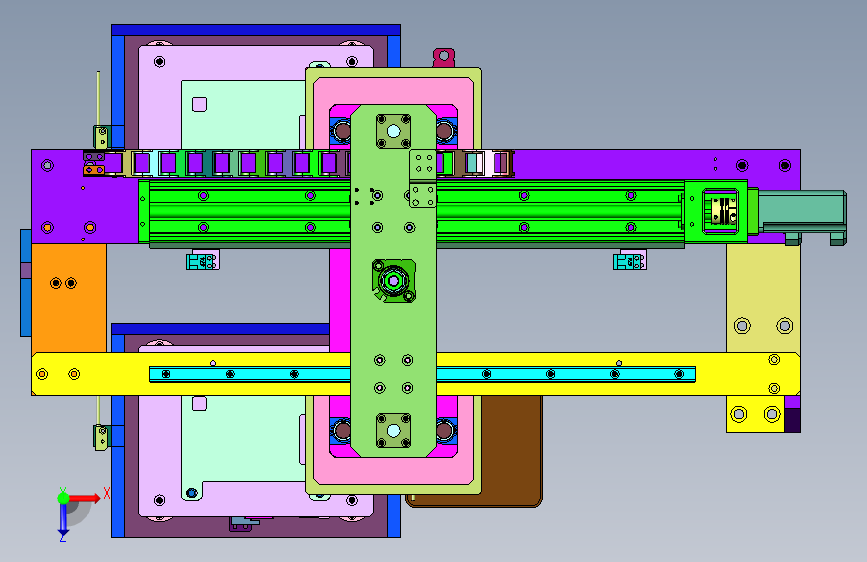Select the teal servo motor at the right end
The width and height of the screenshot is (867, 562).
pyautogui.click(x=802, y=216)
